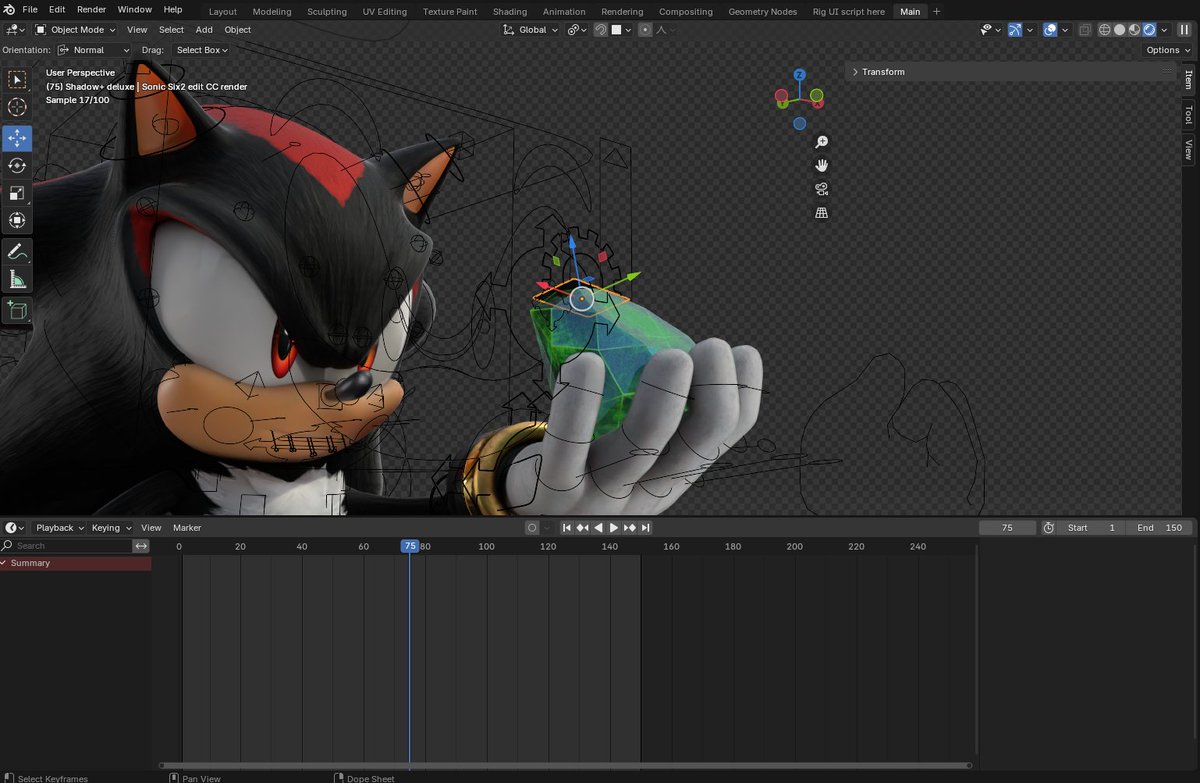Open the File menu

30,10
